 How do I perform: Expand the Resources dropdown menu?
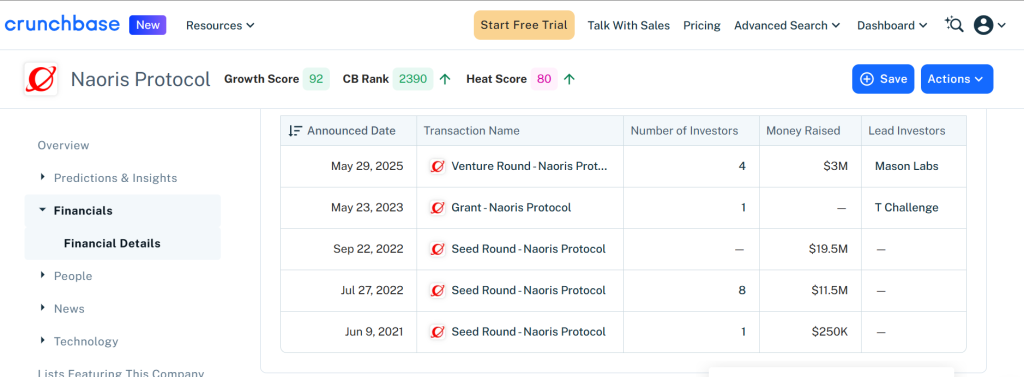[220, 25]
